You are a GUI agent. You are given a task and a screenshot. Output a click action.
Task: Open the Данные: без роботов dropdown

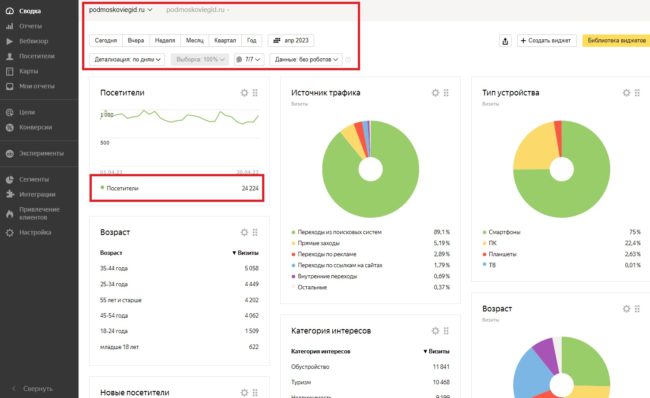[x=306, y=59]
